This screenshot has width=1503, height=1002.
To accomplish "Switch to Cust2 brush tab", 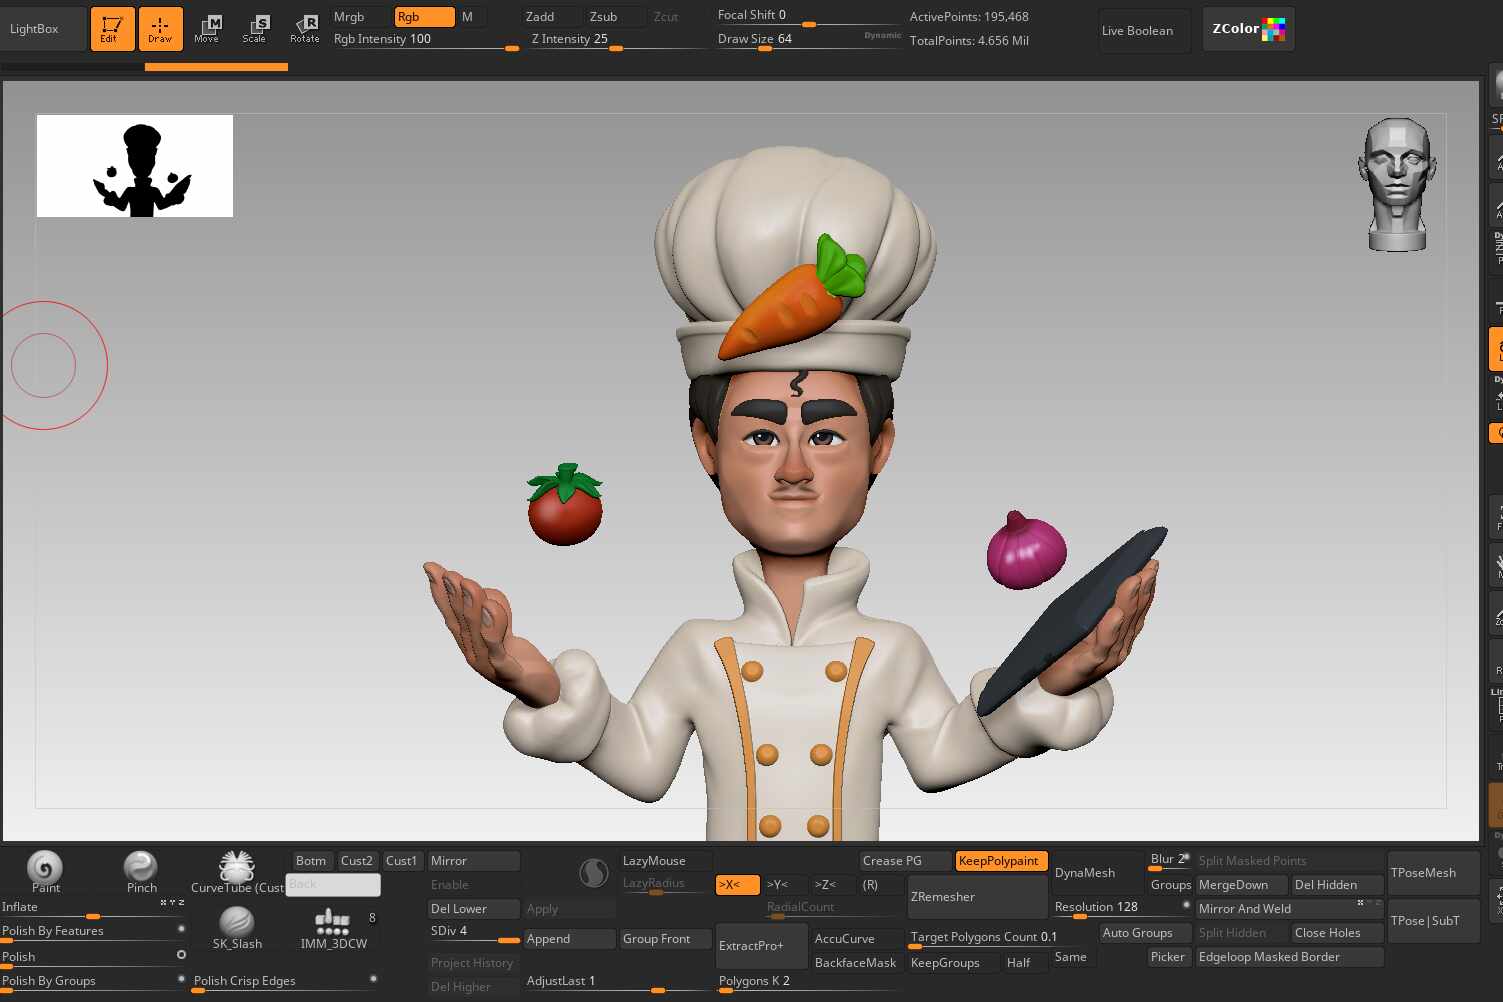I will click(x=356, y=861).
